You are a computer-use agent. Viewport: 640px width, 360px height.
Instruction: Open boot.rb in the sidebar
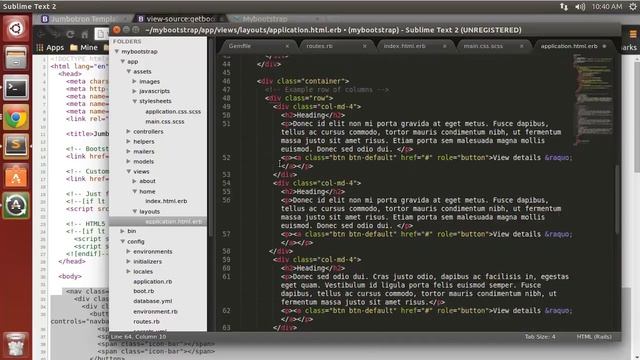coord(144,291)
